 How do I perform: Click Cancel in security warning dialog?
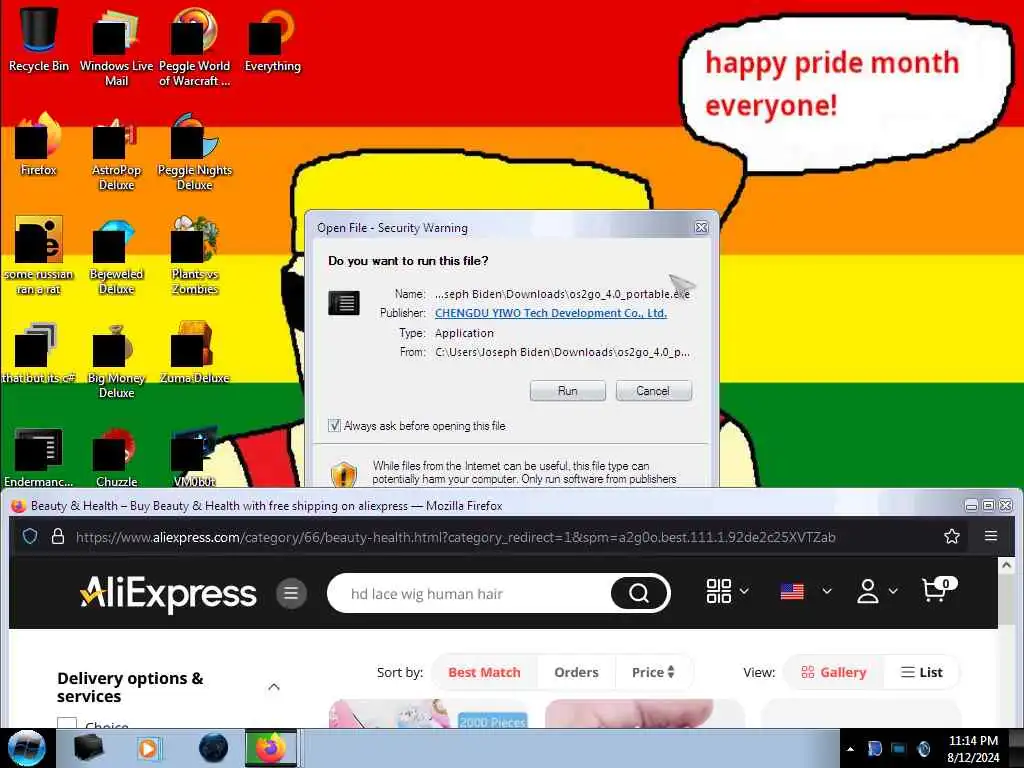653,391
